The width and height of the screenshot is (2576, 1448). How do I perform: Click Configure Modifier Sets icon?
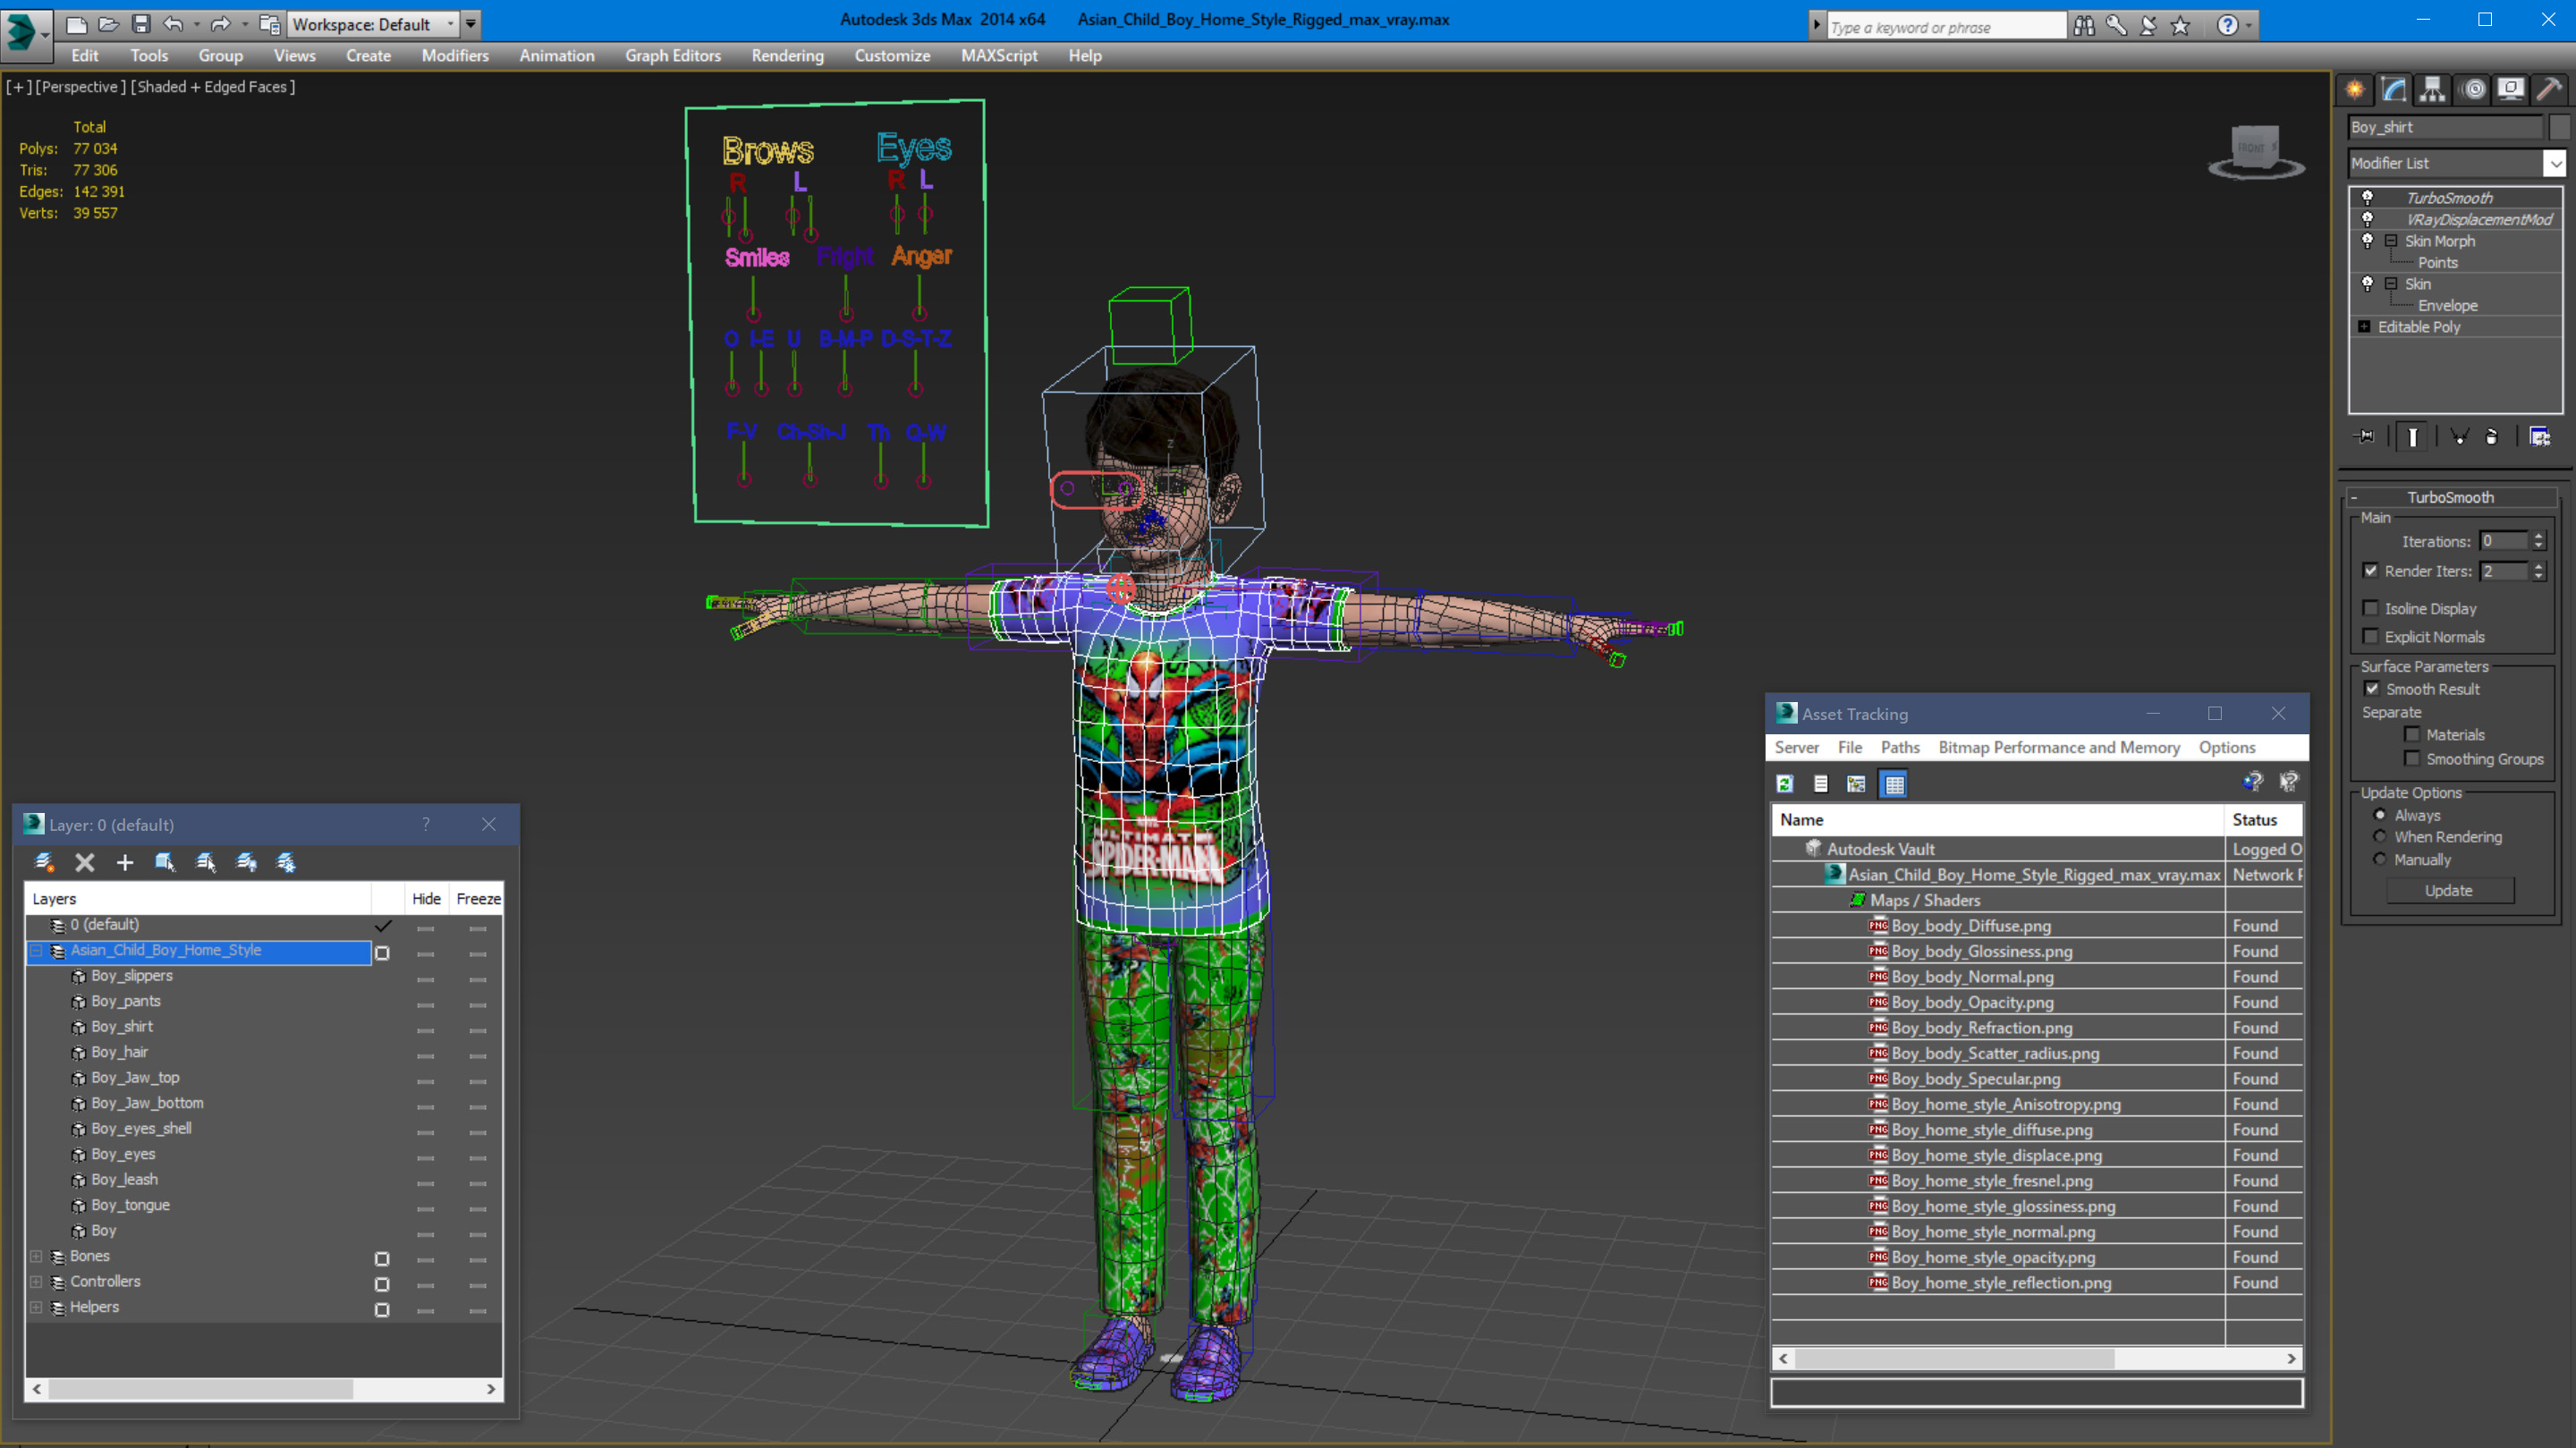point(2539,436)
